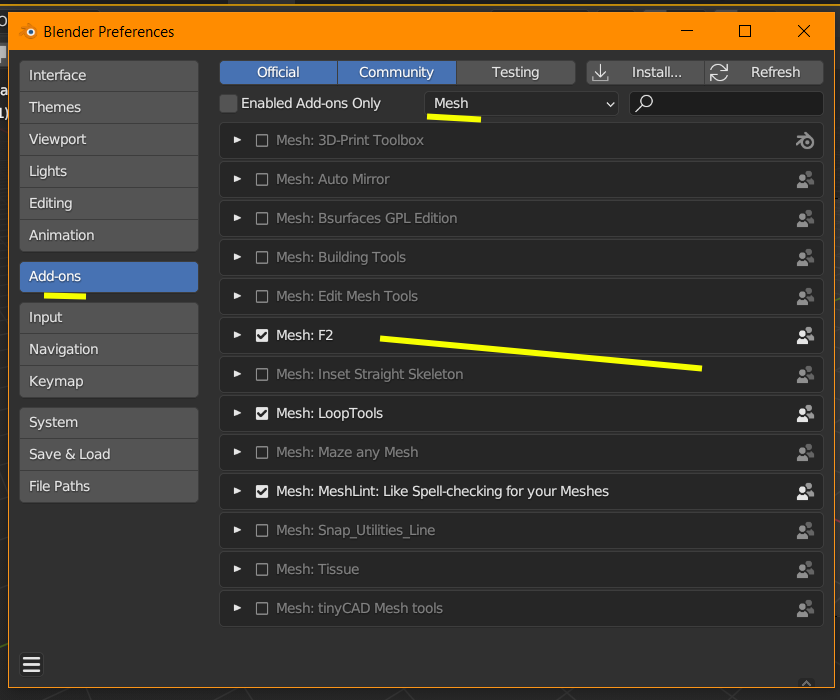
Task: Toggle the Testing support level filter
Action: 515,72
